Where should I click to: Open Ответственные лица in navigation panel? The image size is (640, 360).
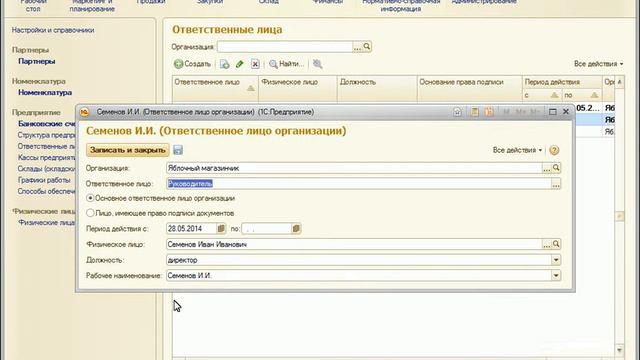pyautogui.click(x=47, y=146)
